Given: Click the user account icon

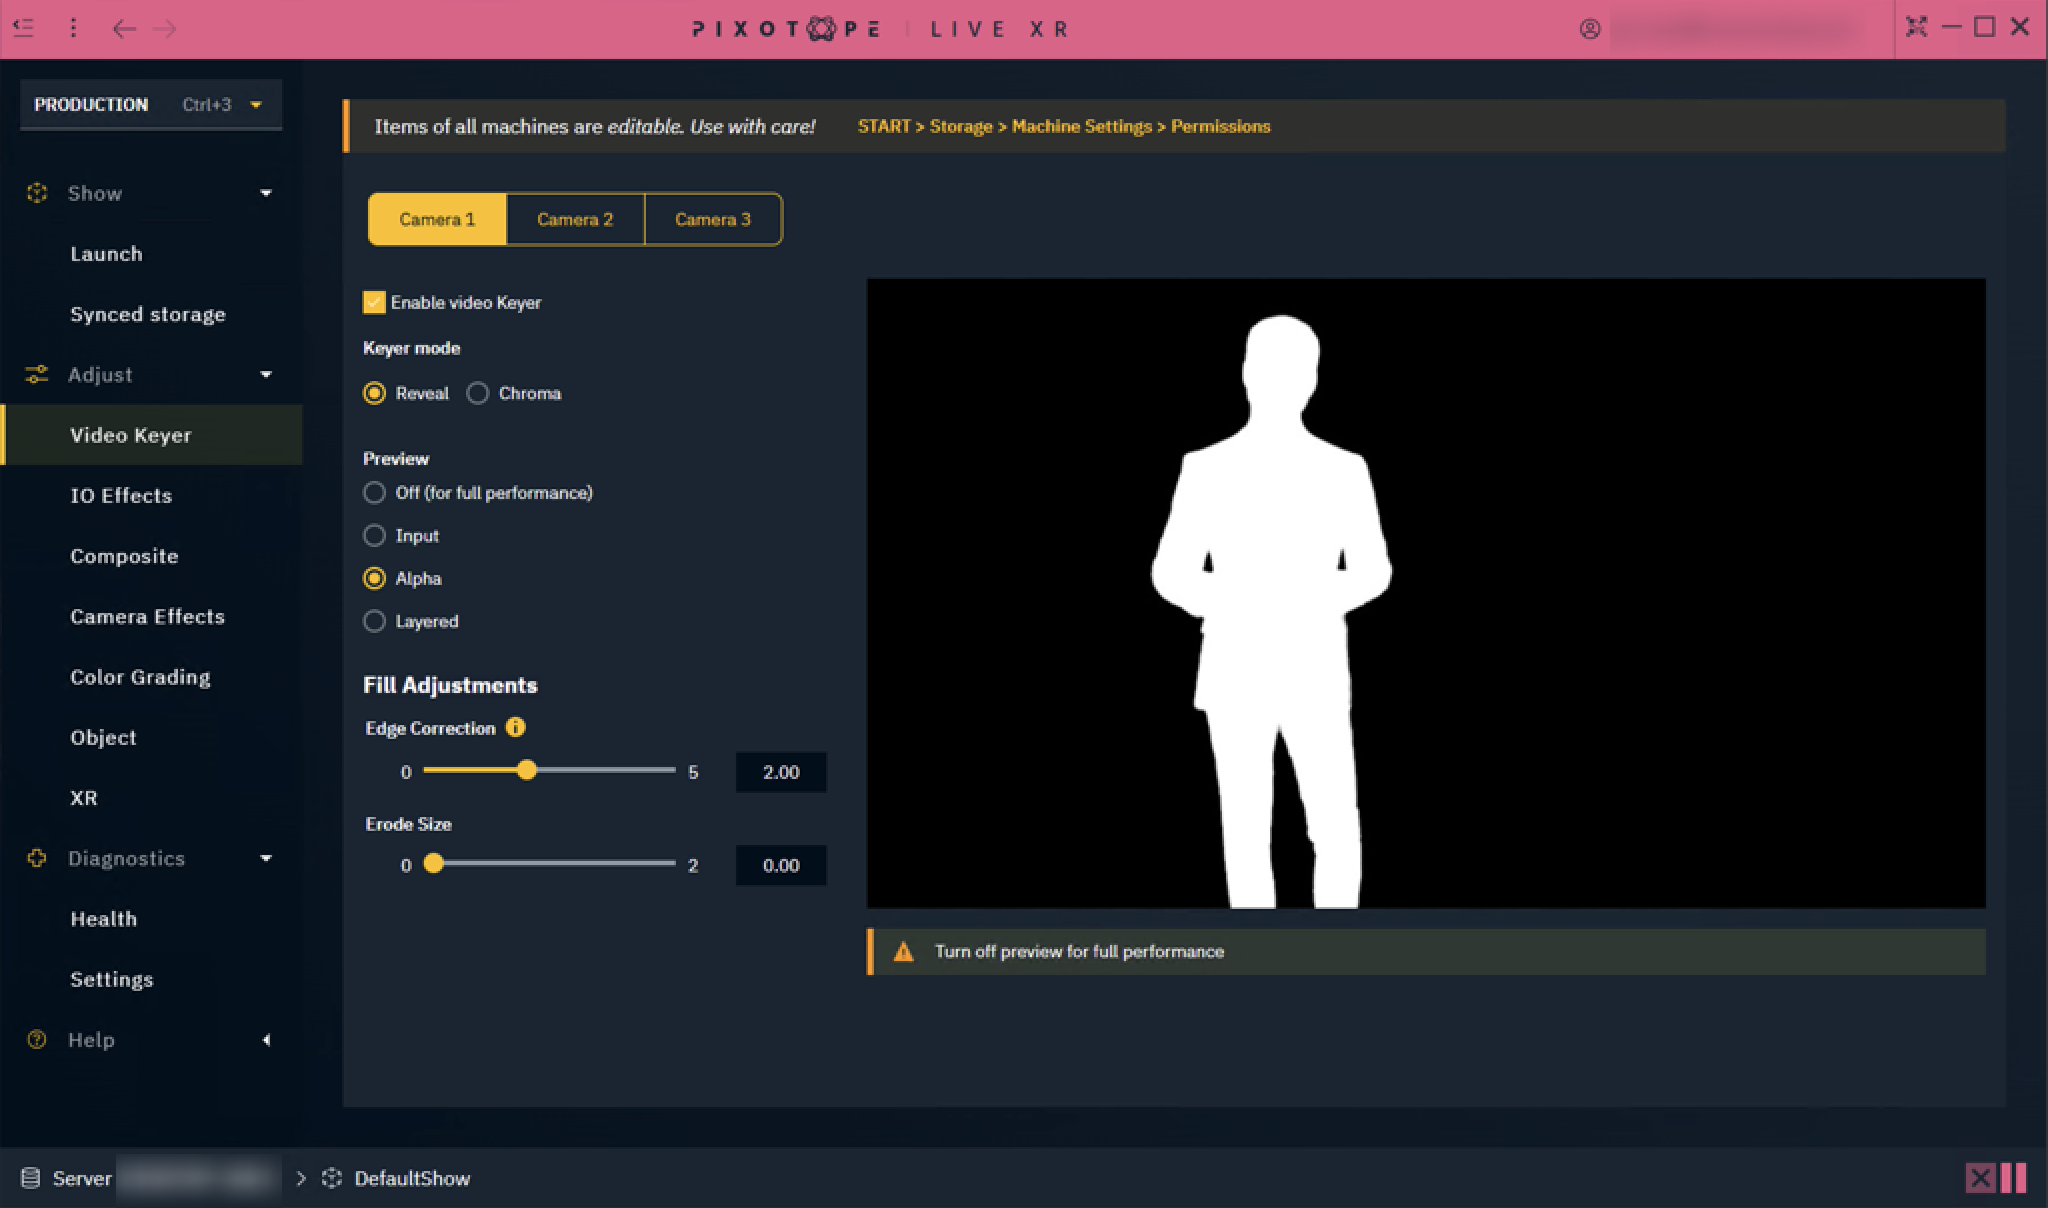Looking at the screenshot, I should click(1590, 29).
